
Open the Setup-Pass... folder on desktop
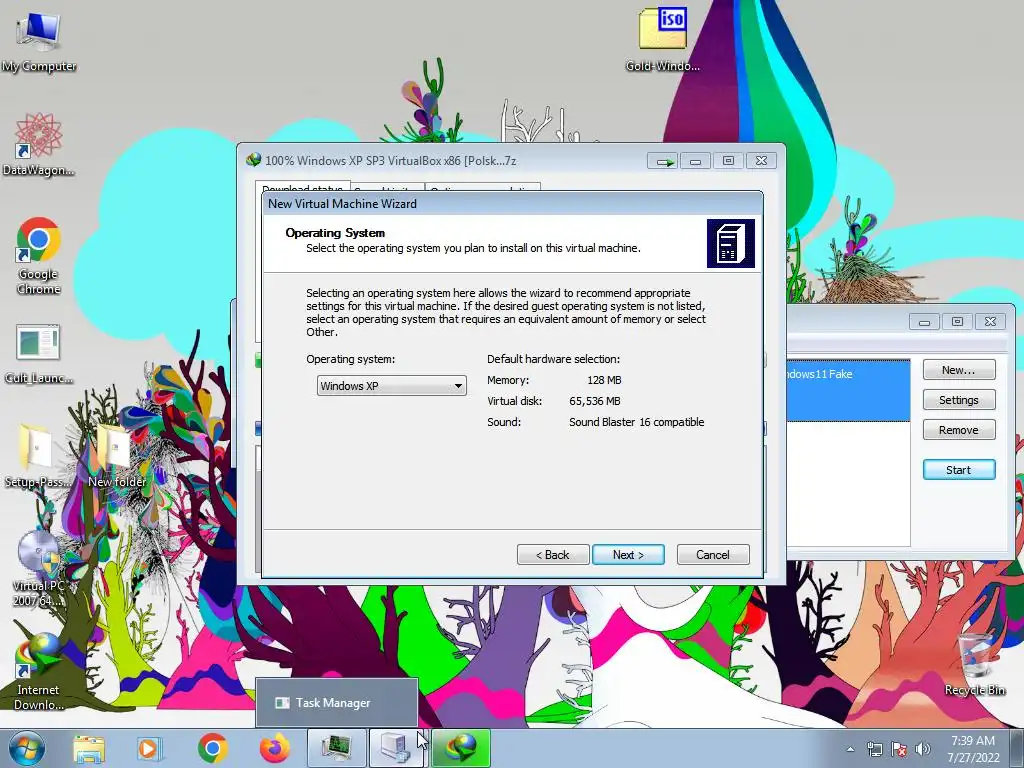[37, 455]
